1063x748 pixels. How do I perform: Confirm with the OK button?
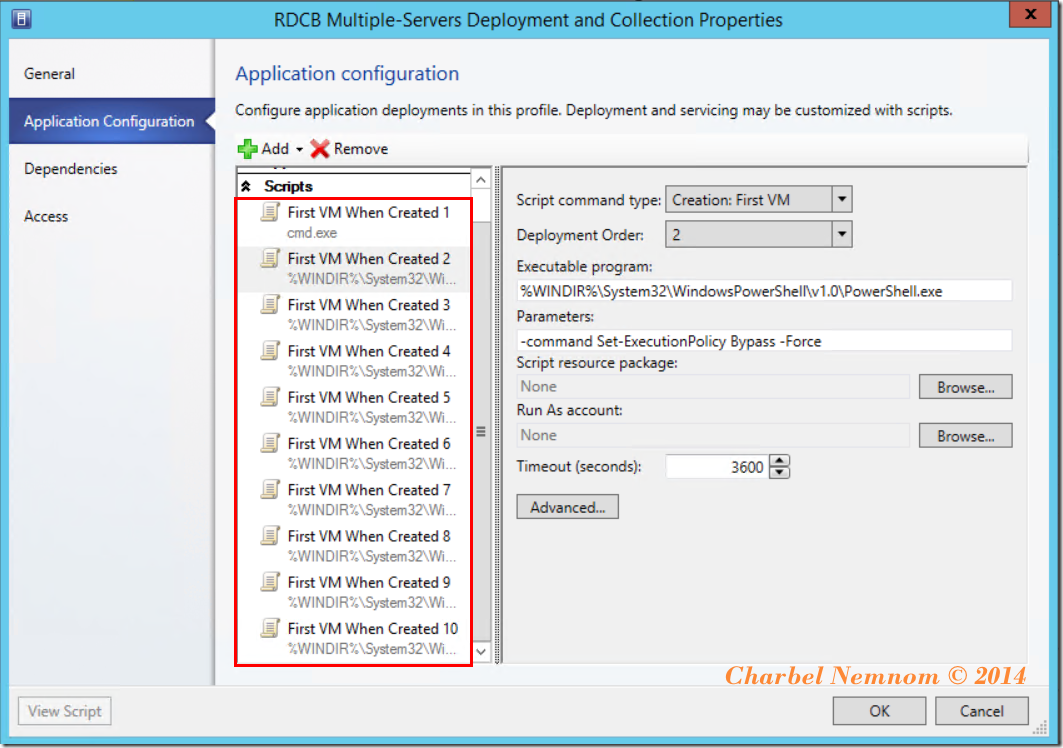pos(879,711)
